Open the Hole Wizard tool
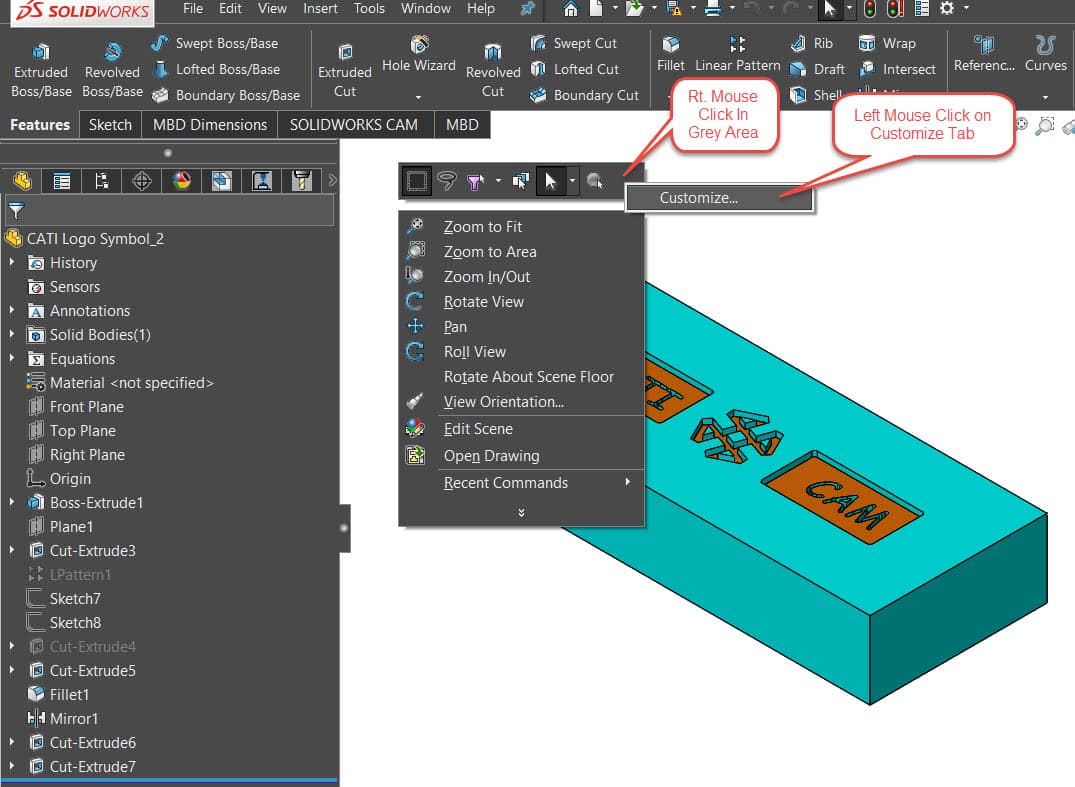1075x787 pixels. [x=419, y=55]
